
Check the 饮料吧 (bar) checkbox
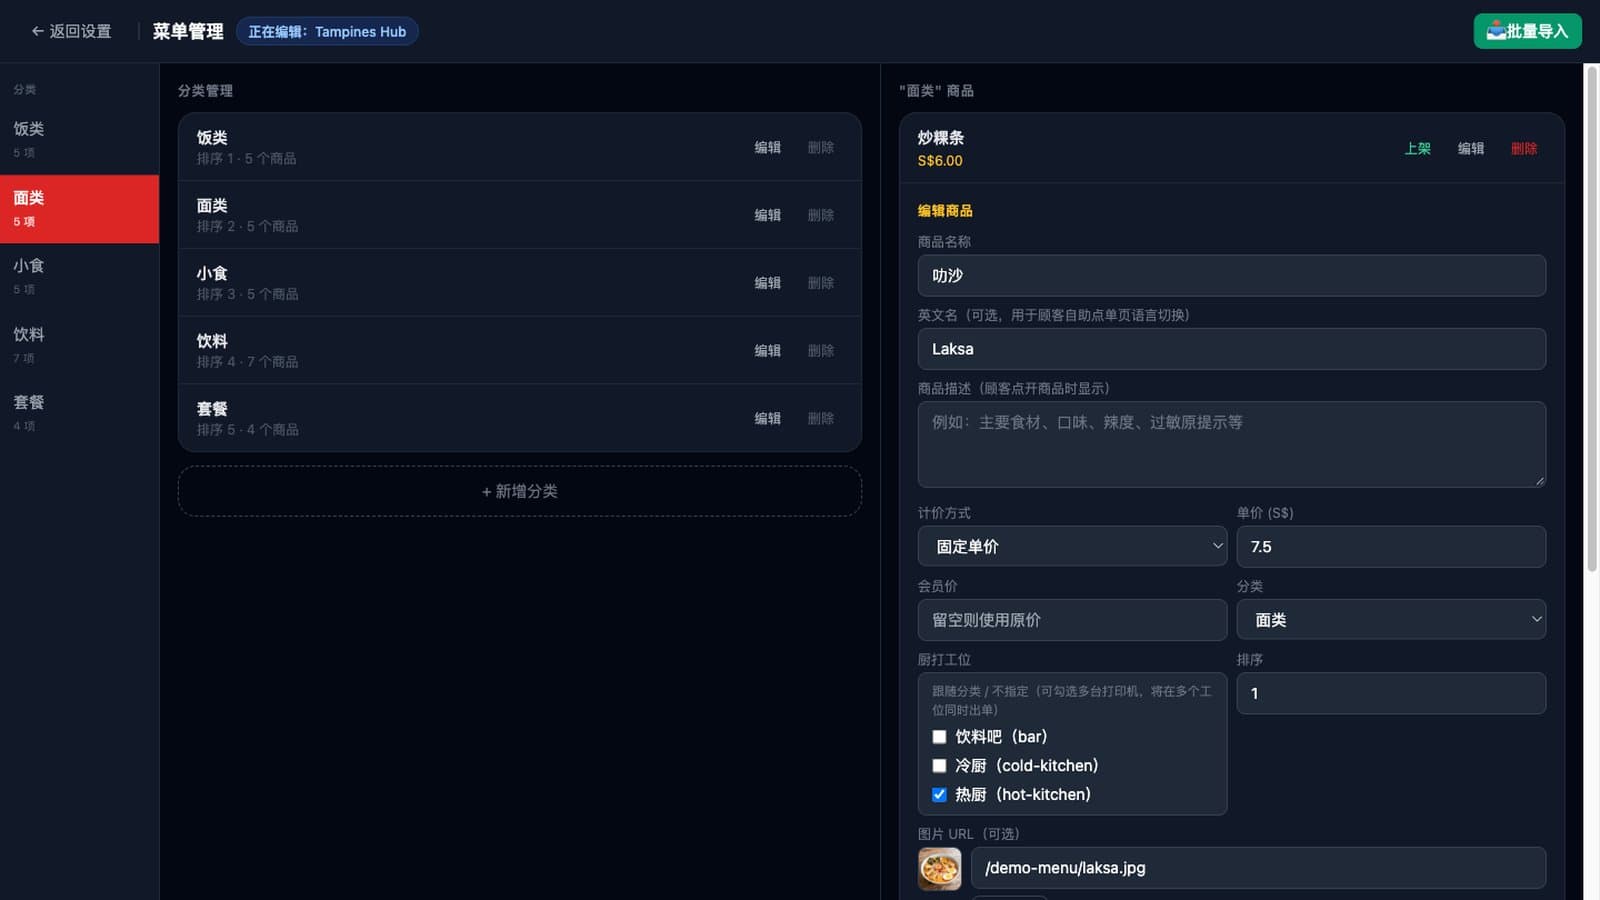tap(939, 737)
